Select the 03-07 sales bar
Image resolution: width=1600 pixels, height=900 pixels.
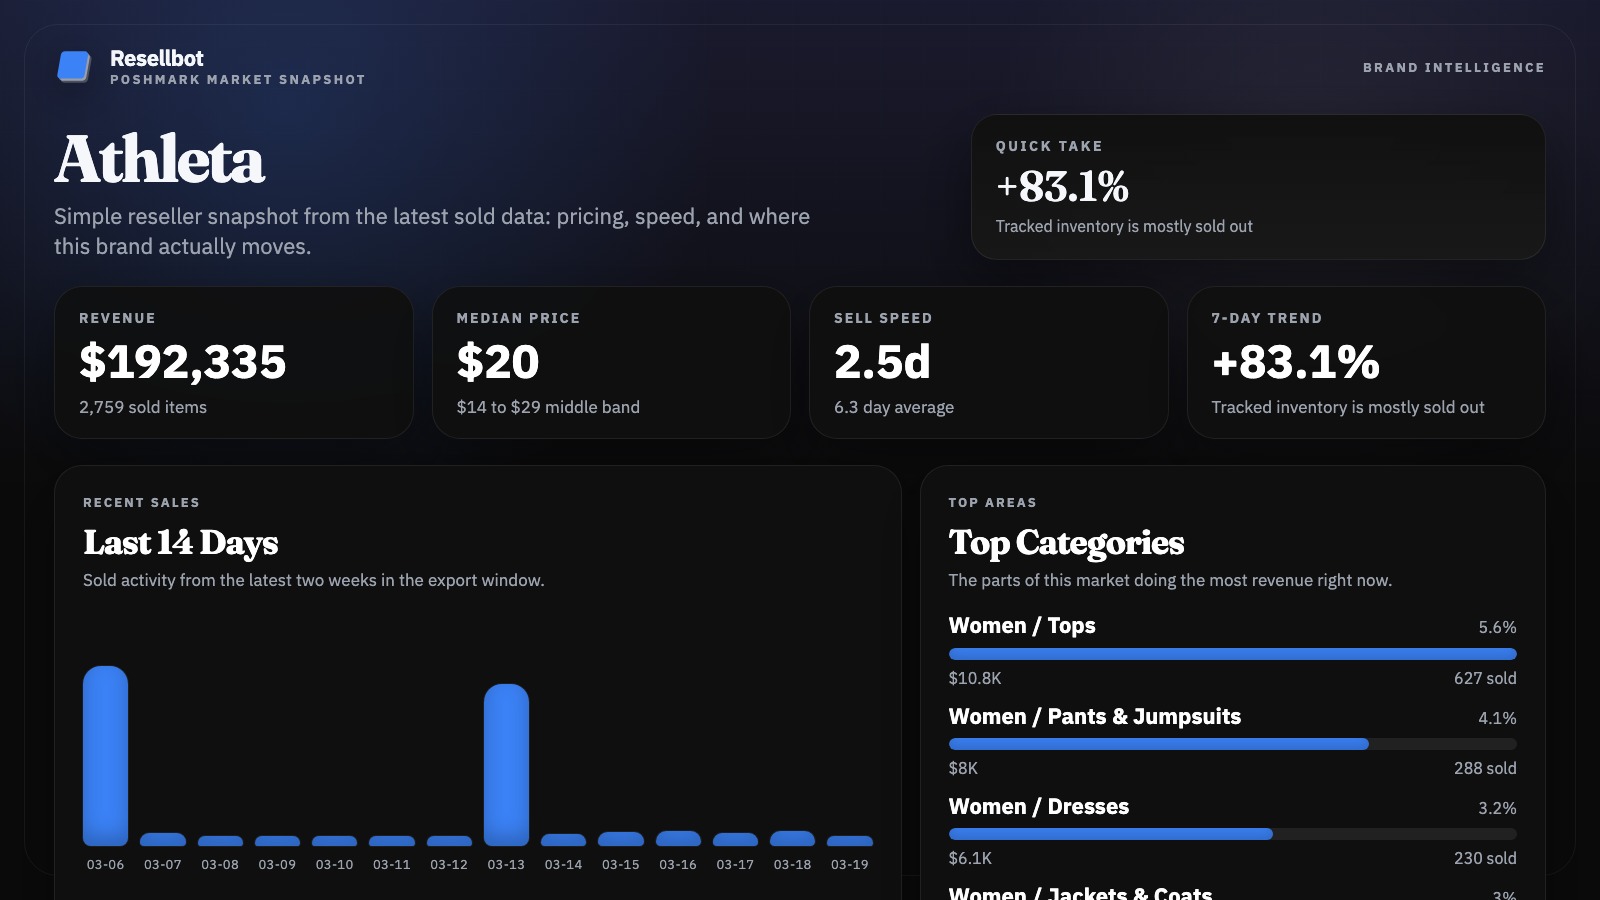point(163,840)
